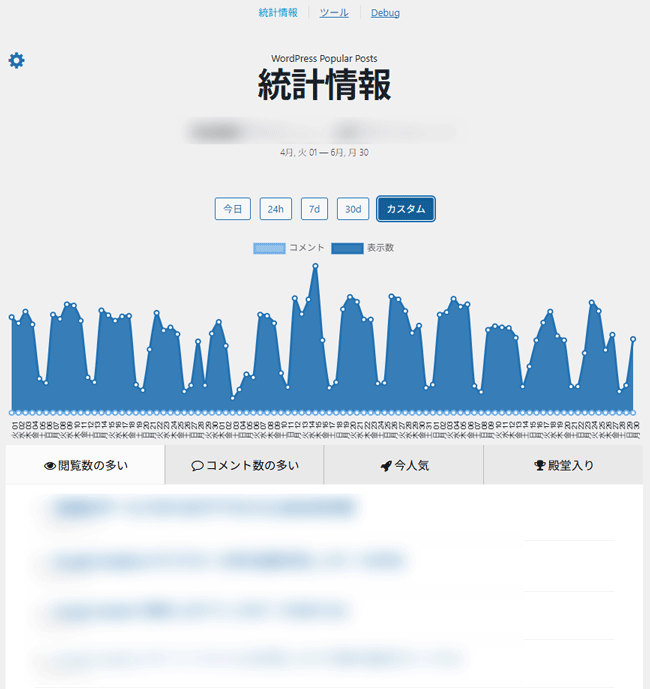Click the trophy icon on 殿堂入り tab
650x689 pixels.
click(x=540, y=465)
